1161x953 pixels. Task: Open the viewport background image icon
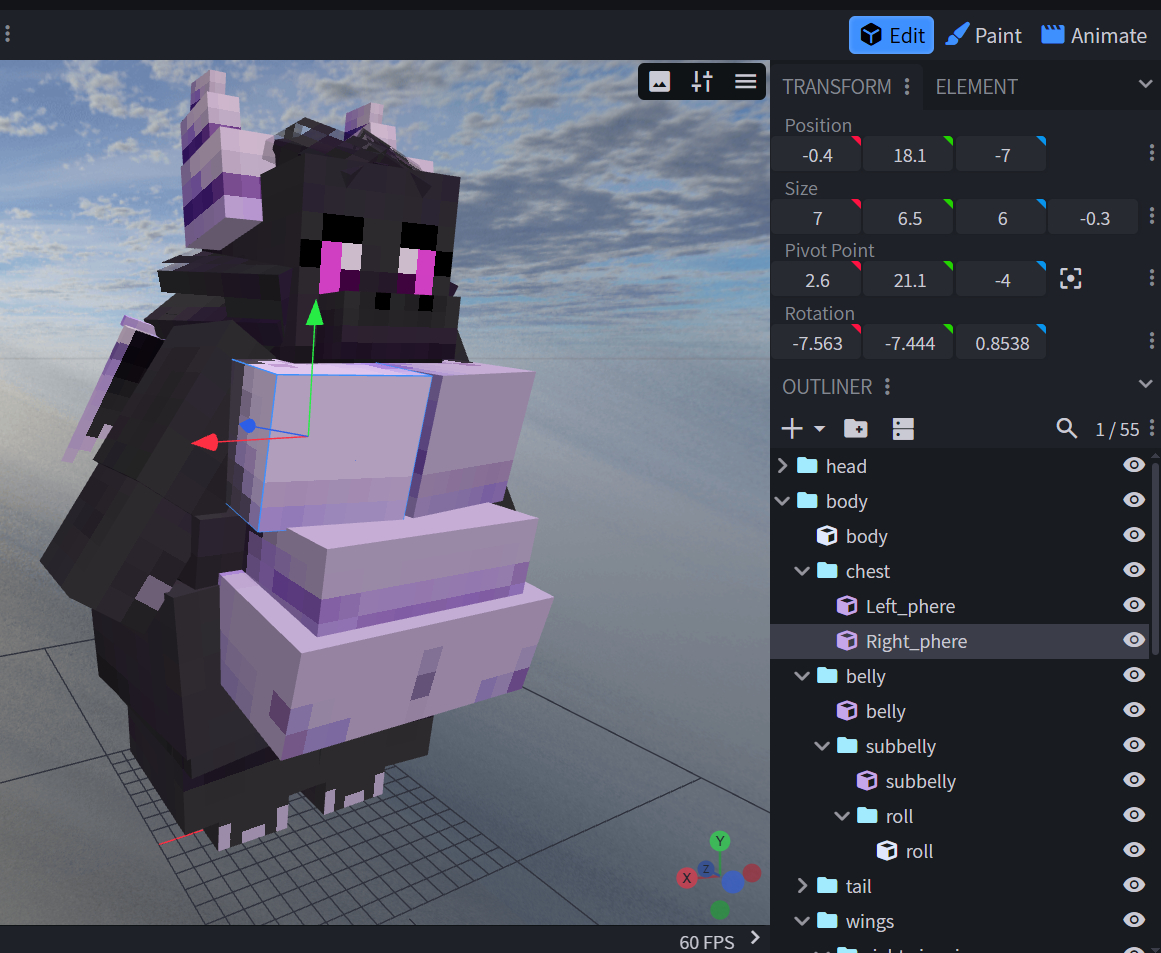click(x=659, y=82)
